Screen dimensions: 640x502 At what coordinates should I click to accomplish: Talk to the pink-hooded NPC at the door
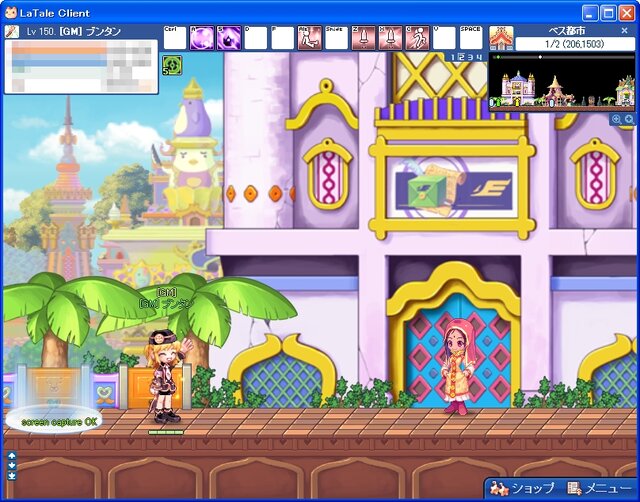click(458, 367)
